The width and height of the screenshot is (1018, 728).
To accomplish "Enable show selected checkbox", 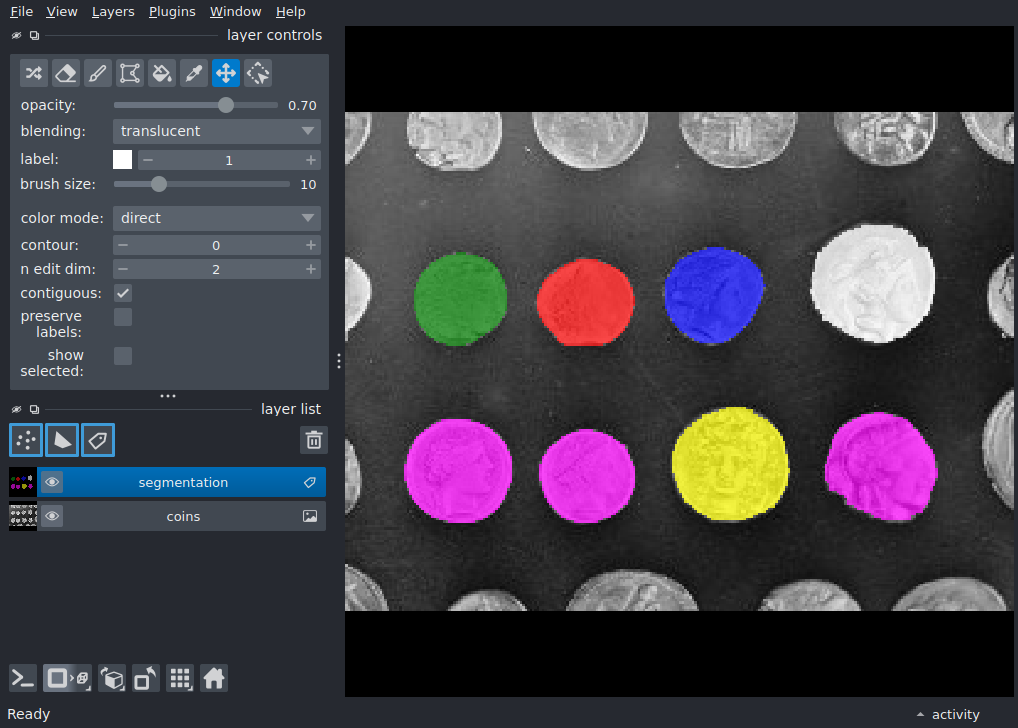I will (x=123, y=356).
